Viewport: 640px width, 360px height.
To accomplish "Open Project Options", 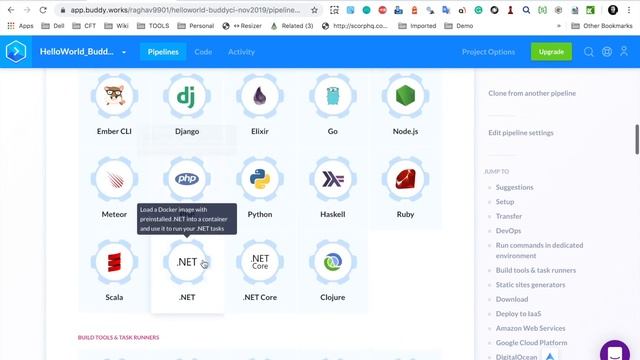I will click(488, 52).
